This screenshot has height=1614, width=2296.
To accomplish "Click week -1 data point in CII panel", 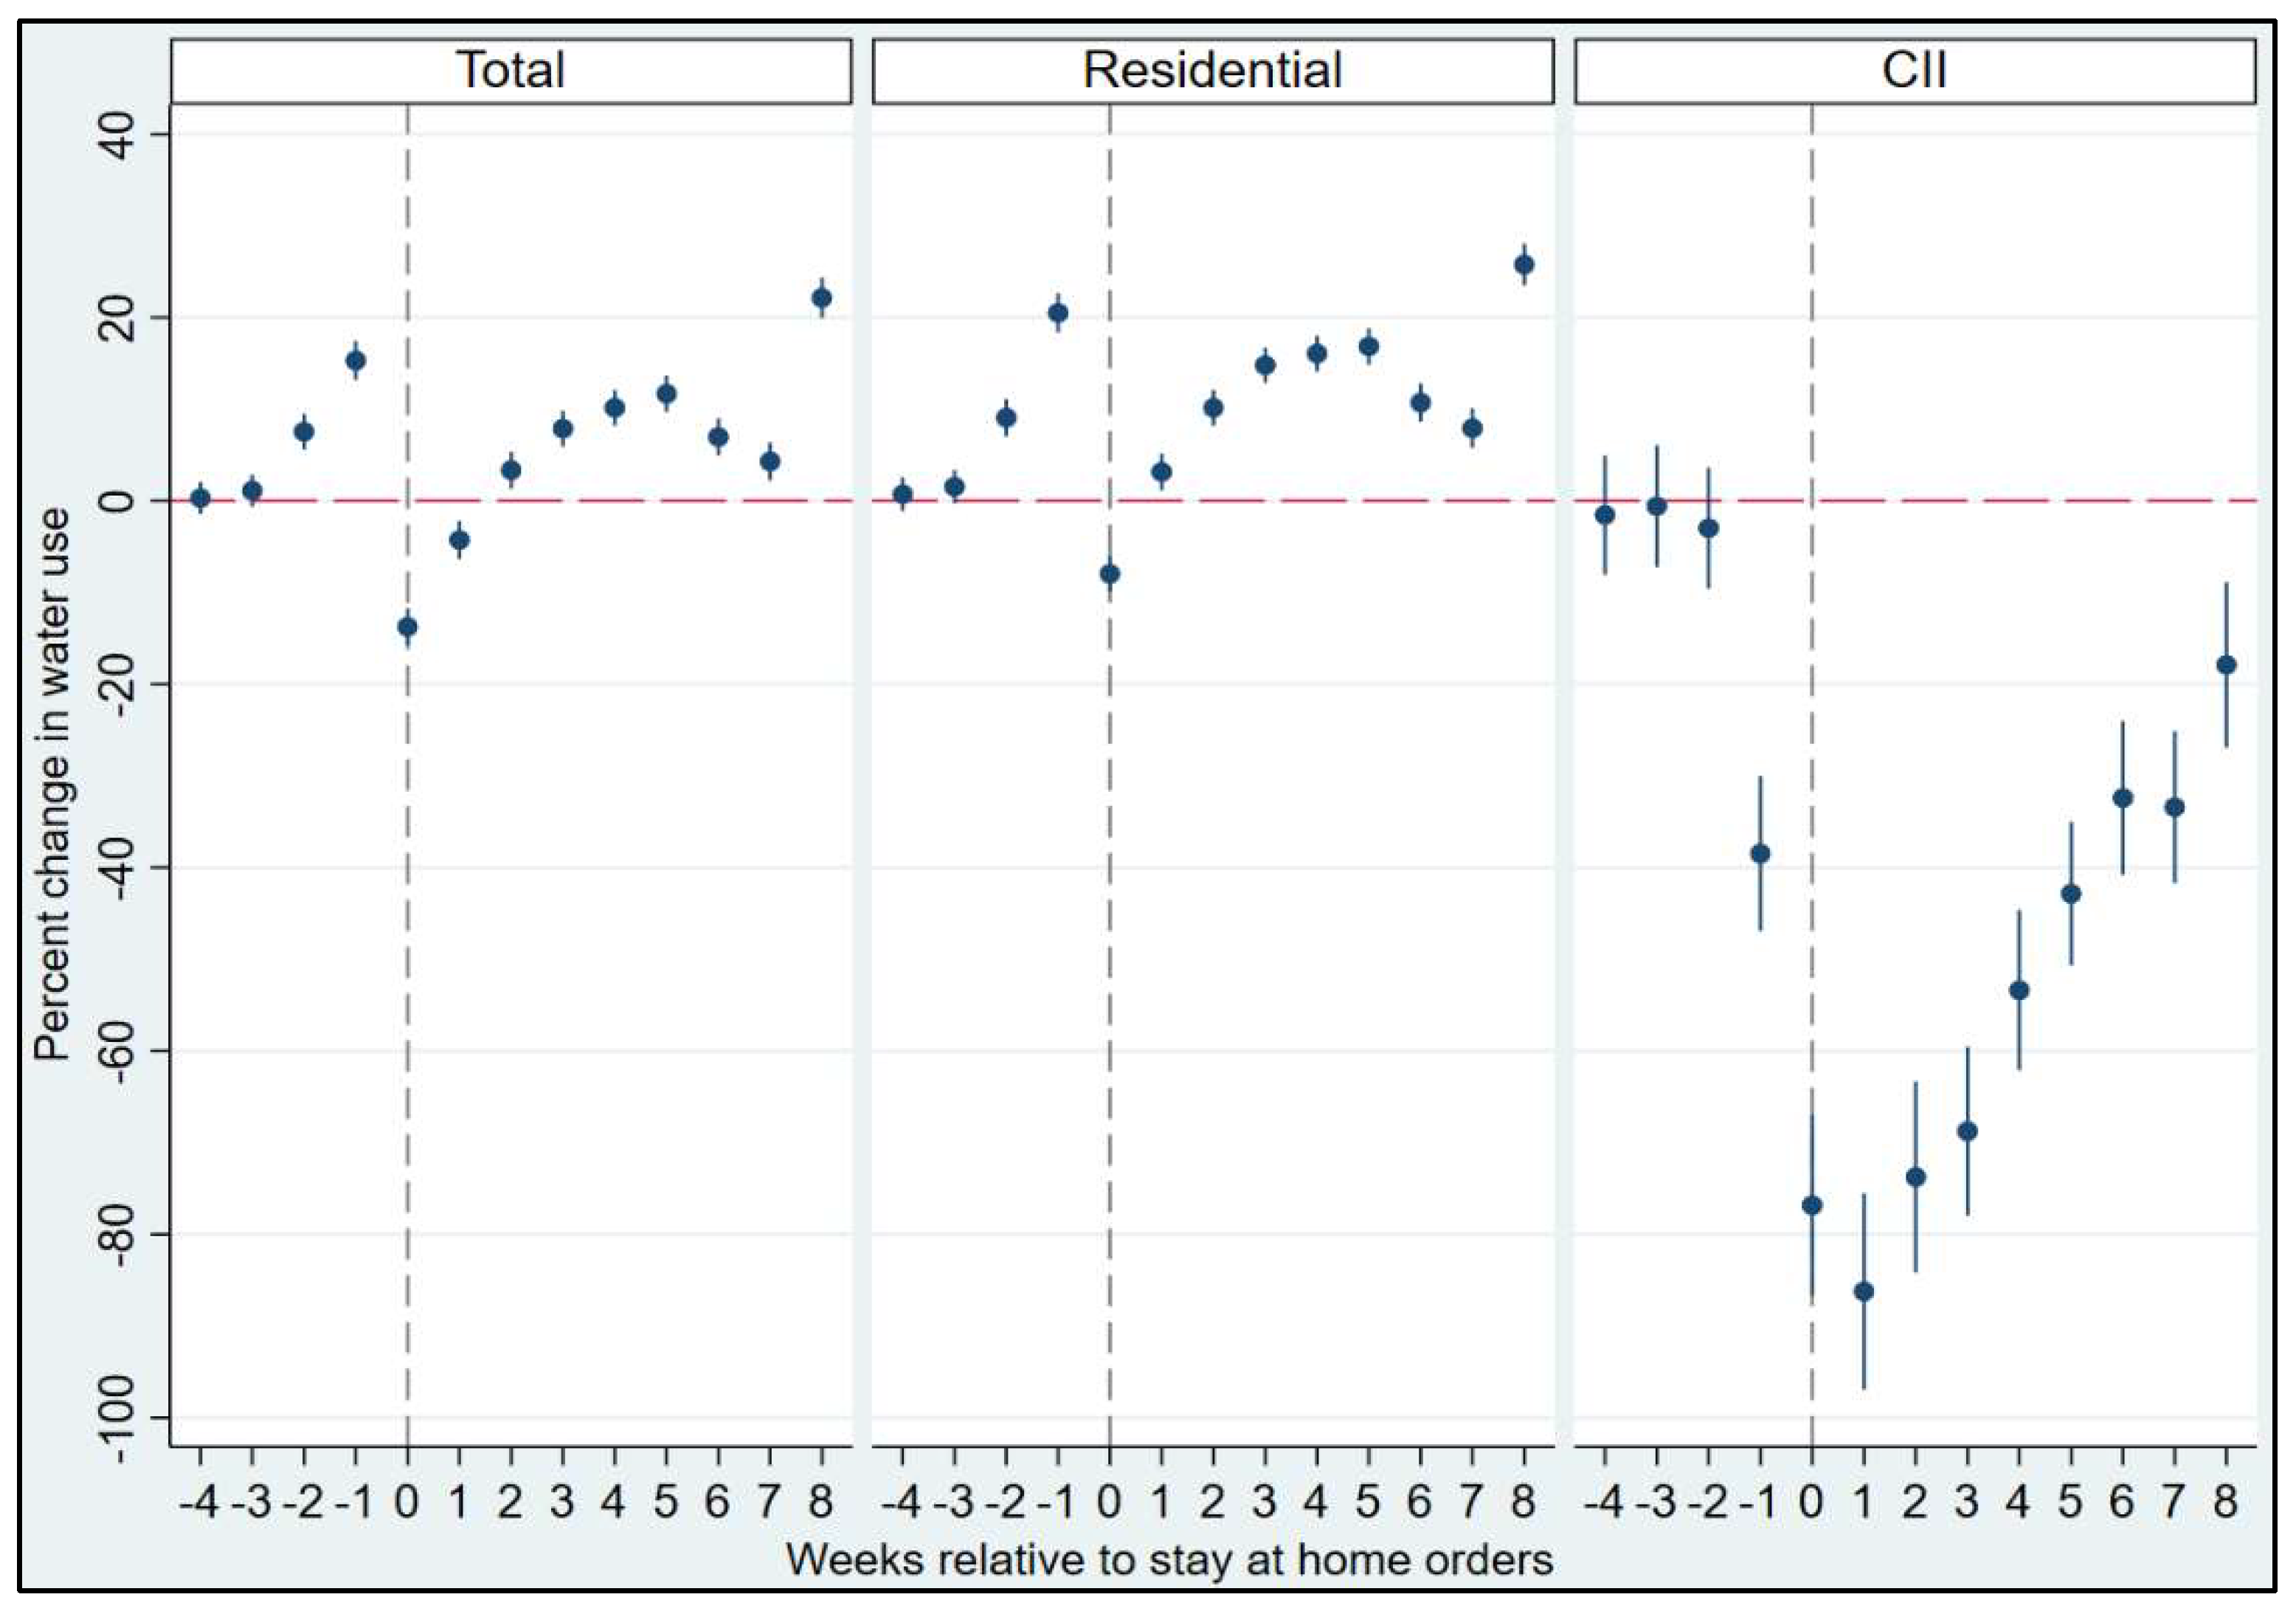I will pos(1760,854).
